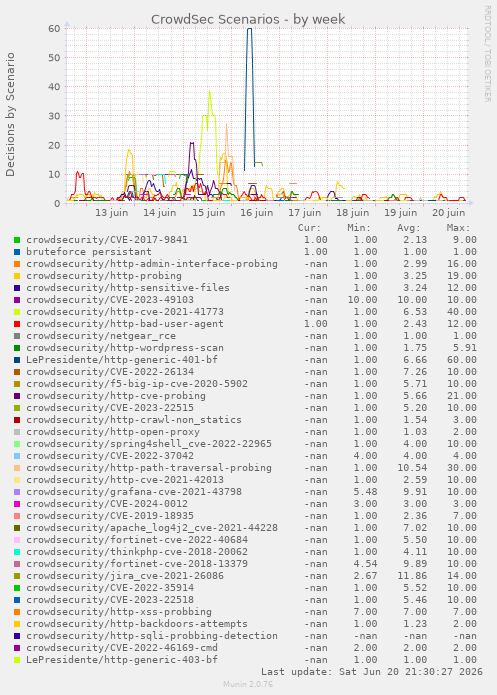Viewport: 497px width, 695px height.
Task: Select the 17 juin date label
Action: tap(305, 213)
